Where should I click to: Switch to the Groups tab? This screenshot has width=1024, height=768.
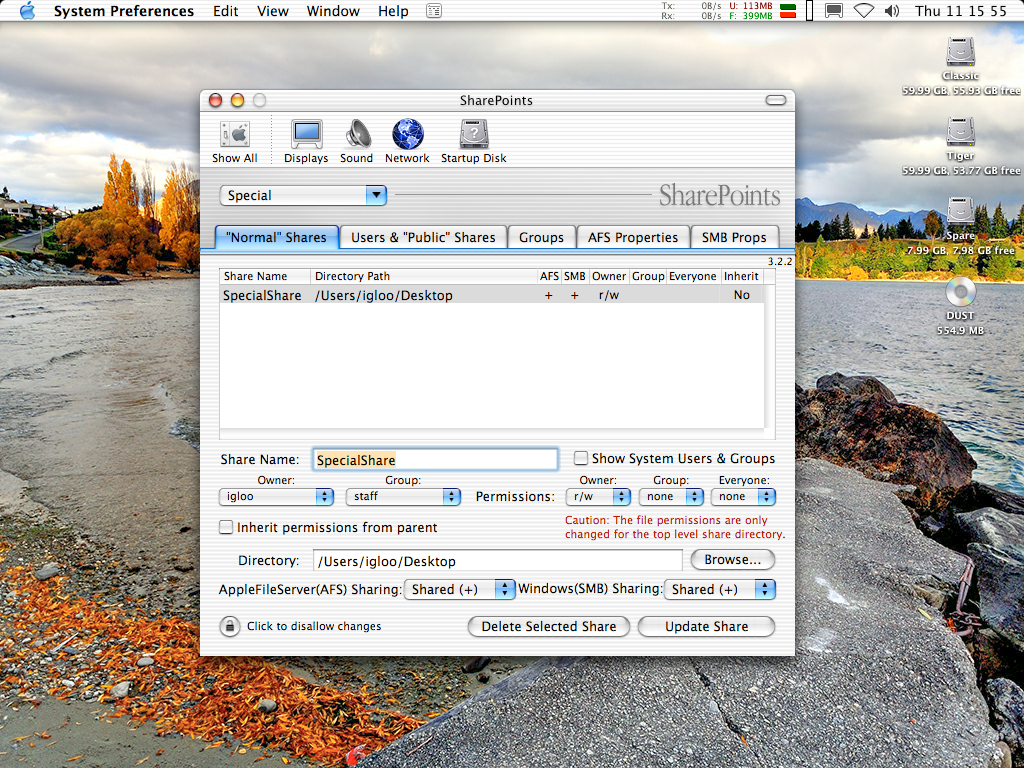click(541, 237)
